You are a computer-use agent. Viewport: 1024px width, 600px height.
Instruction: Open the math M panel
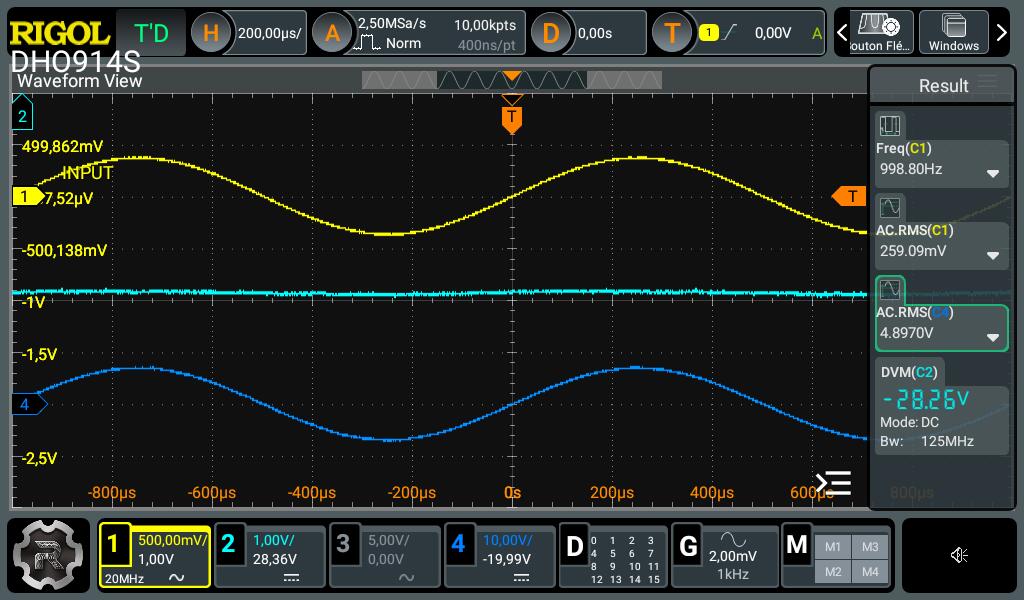coord(797,545)
